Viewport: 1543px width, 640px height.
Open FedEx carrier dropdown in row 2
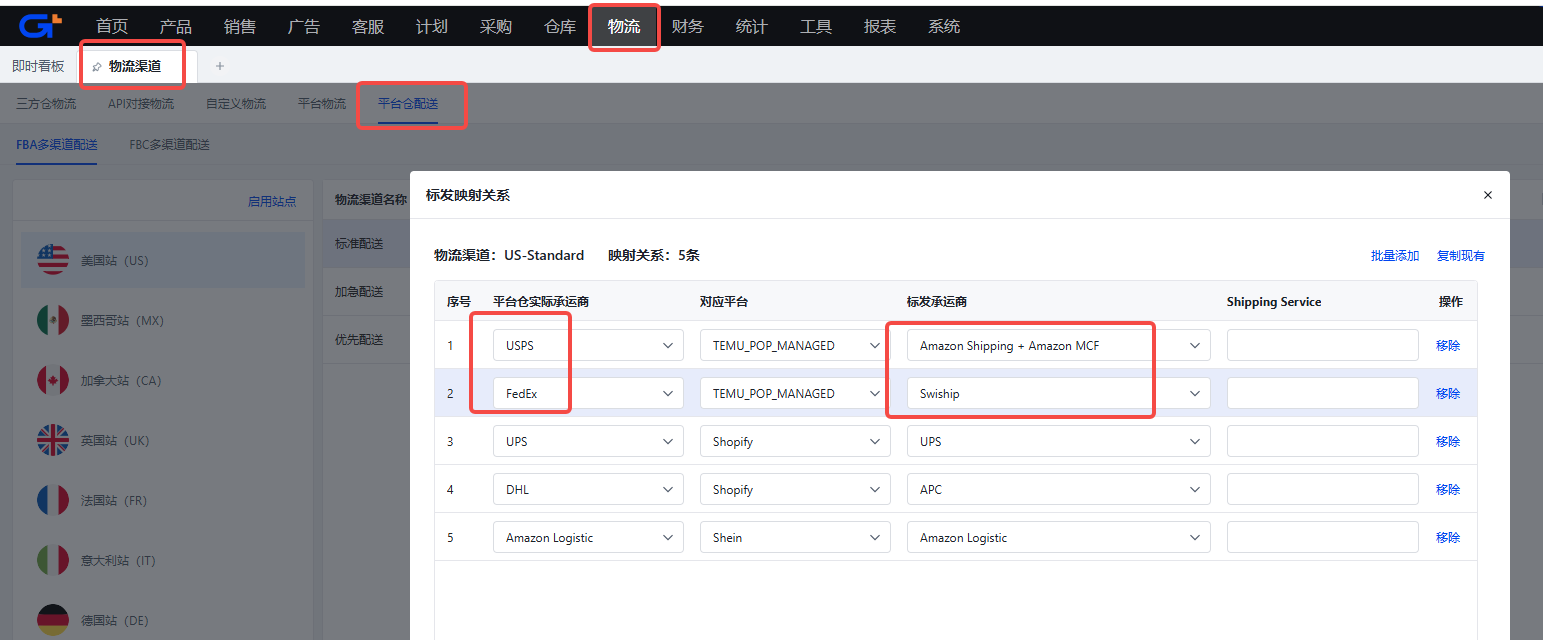(x=588, y=393)
